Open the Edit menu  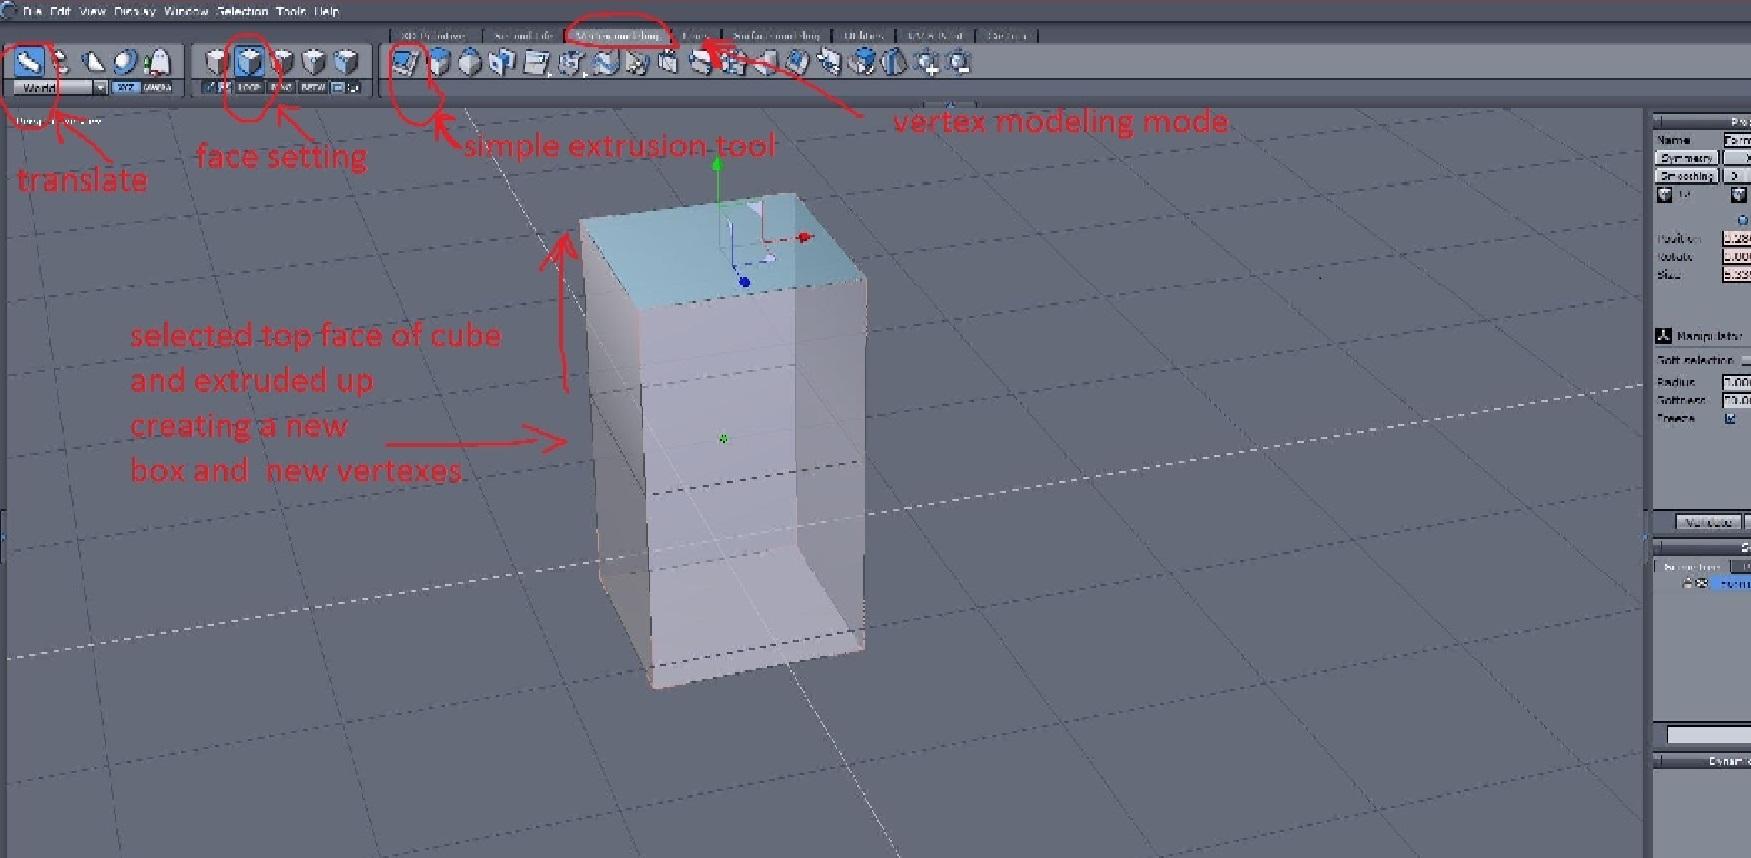tap(60, 11)
